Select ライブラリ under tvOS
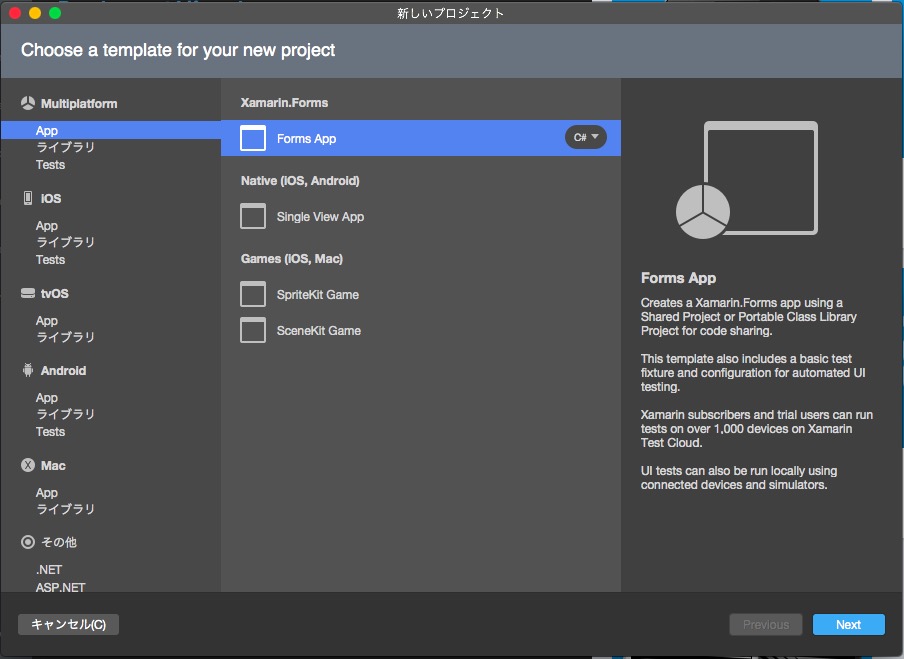Image resolution: width=904 pixels, height=659 pixels. [65, 337]
